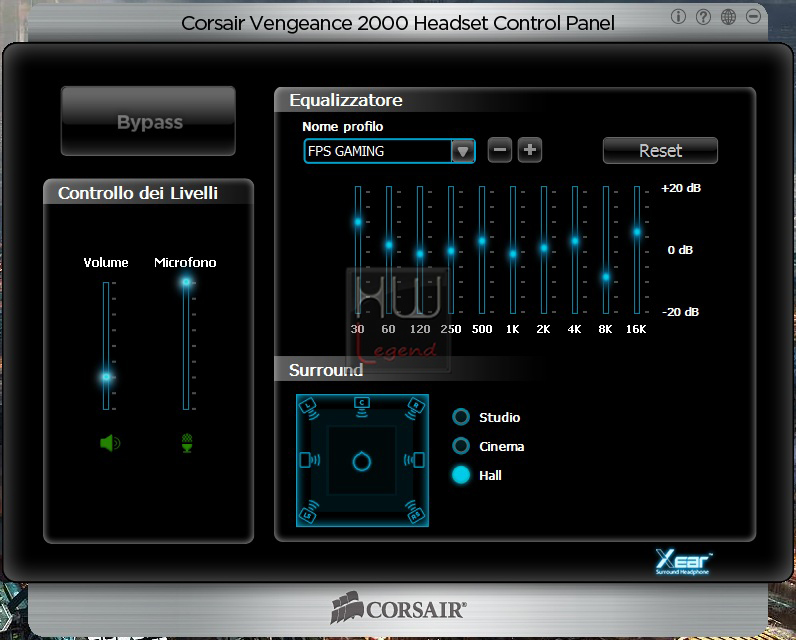Mute the microphone via green mic icon

187,443
